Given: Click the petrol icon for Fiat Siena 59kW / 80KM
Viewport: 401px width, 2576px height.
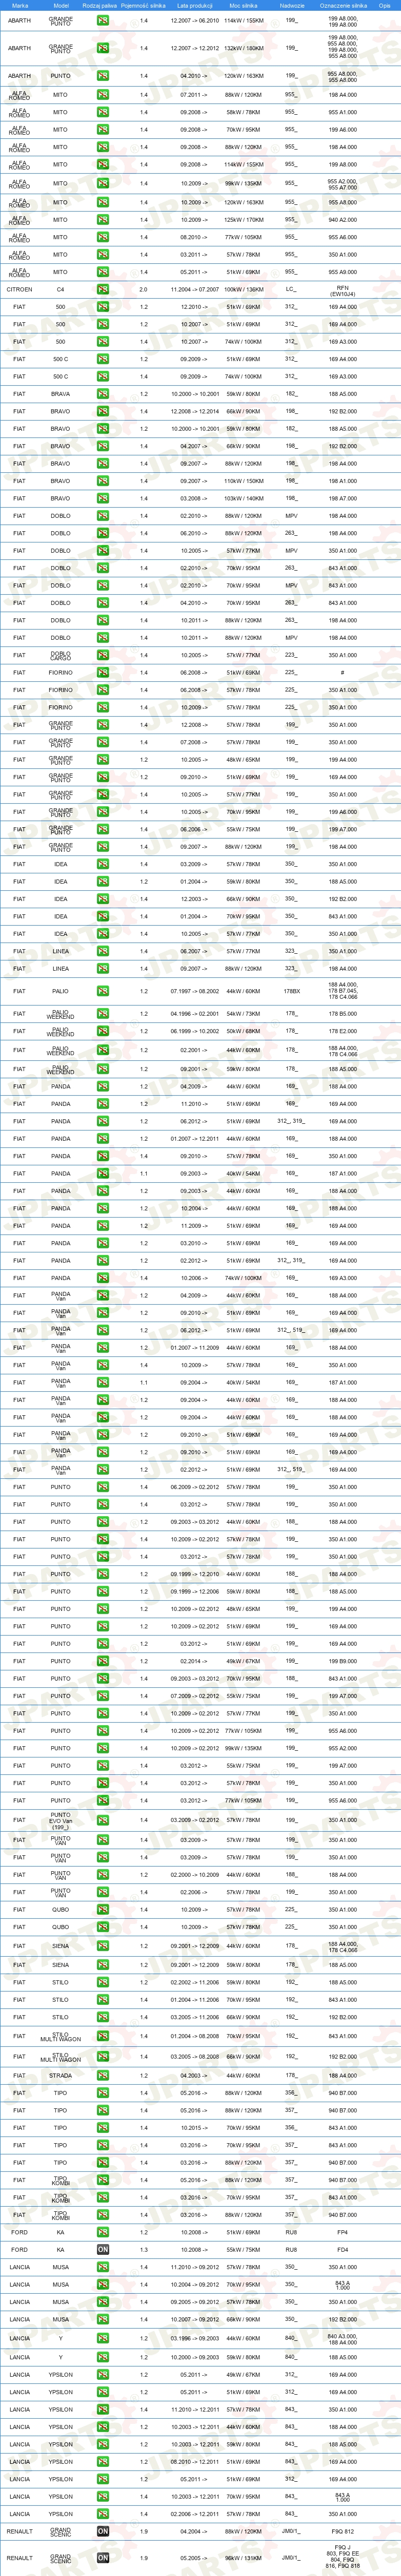Looking at the screenshot, I should point(103,1965).
